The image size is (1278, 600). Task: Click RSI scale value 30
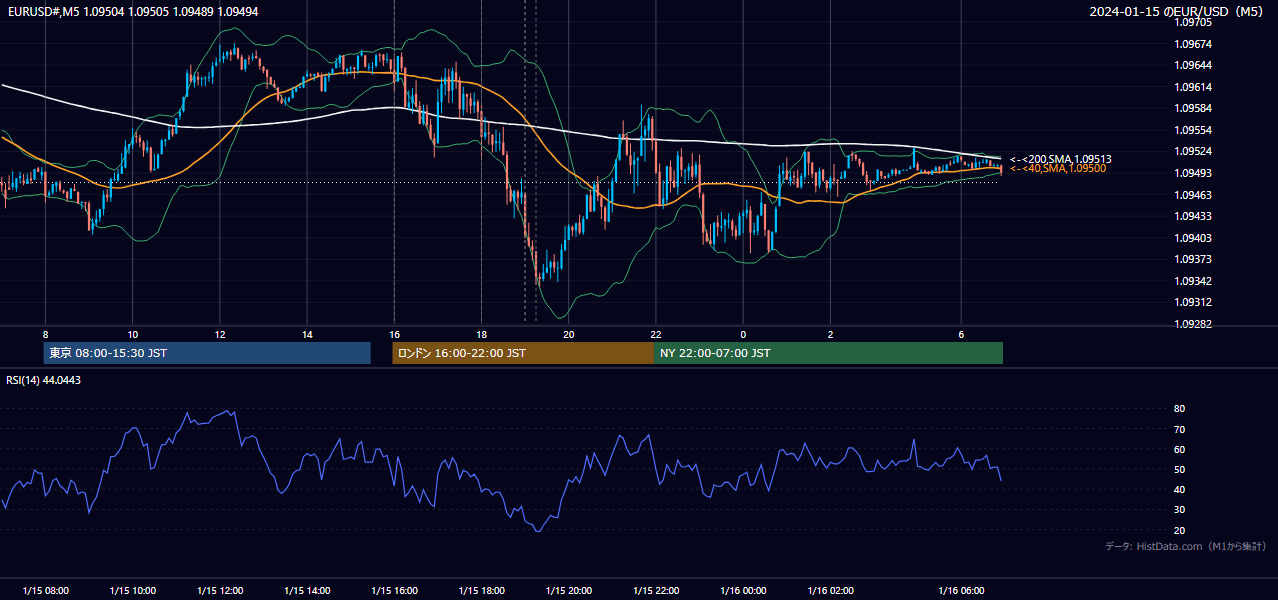pyautogui.click(x=1179, y=510)
